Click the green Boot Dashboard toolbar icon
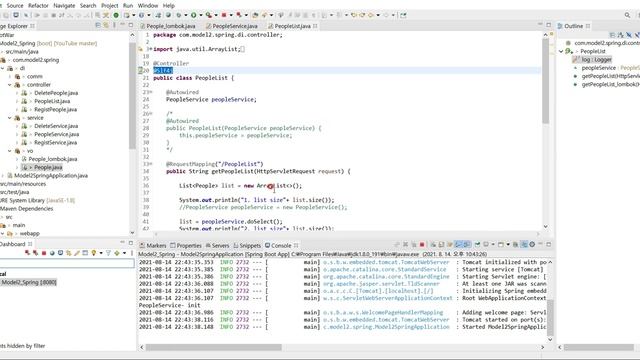Image resolution: width=640 pixels, height=360 pixels. [x=116, y=15]
